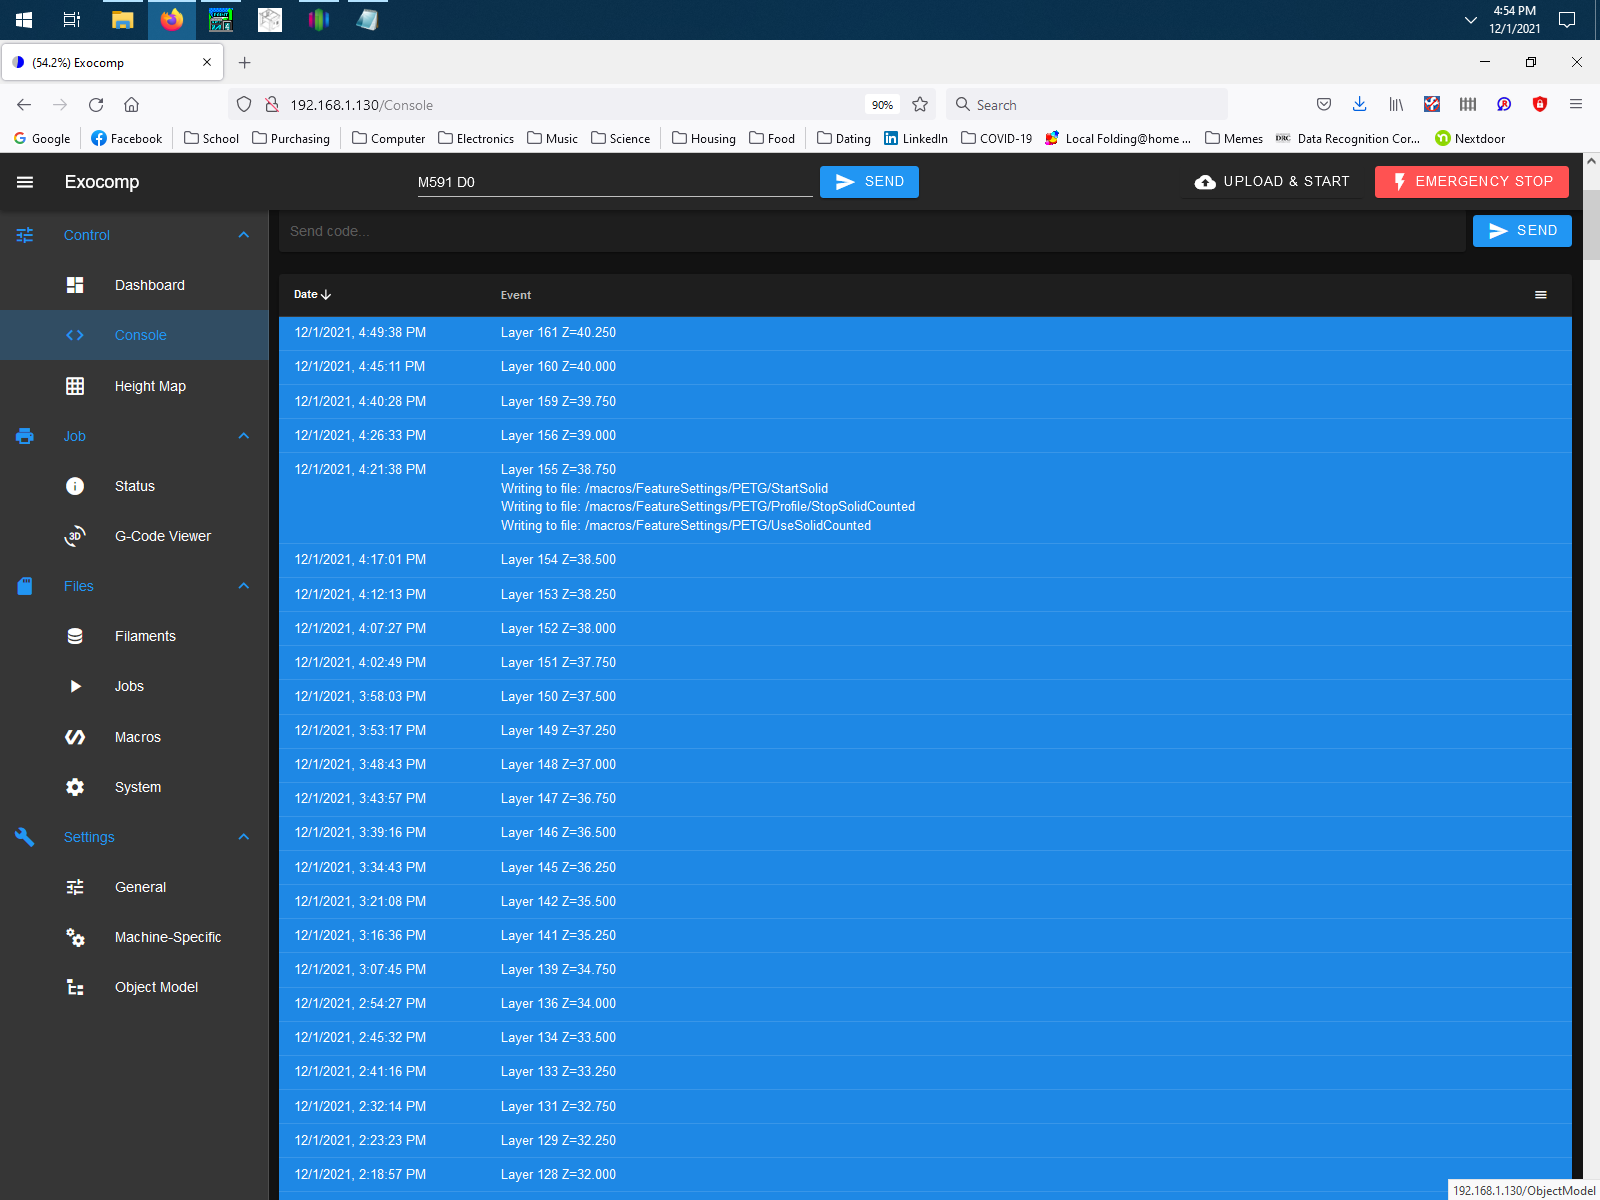Select the Layer 161 Z=40.250 log entry
Image resolution: width=1600 pixels, height=1200 pixels.
coord(925,333)
